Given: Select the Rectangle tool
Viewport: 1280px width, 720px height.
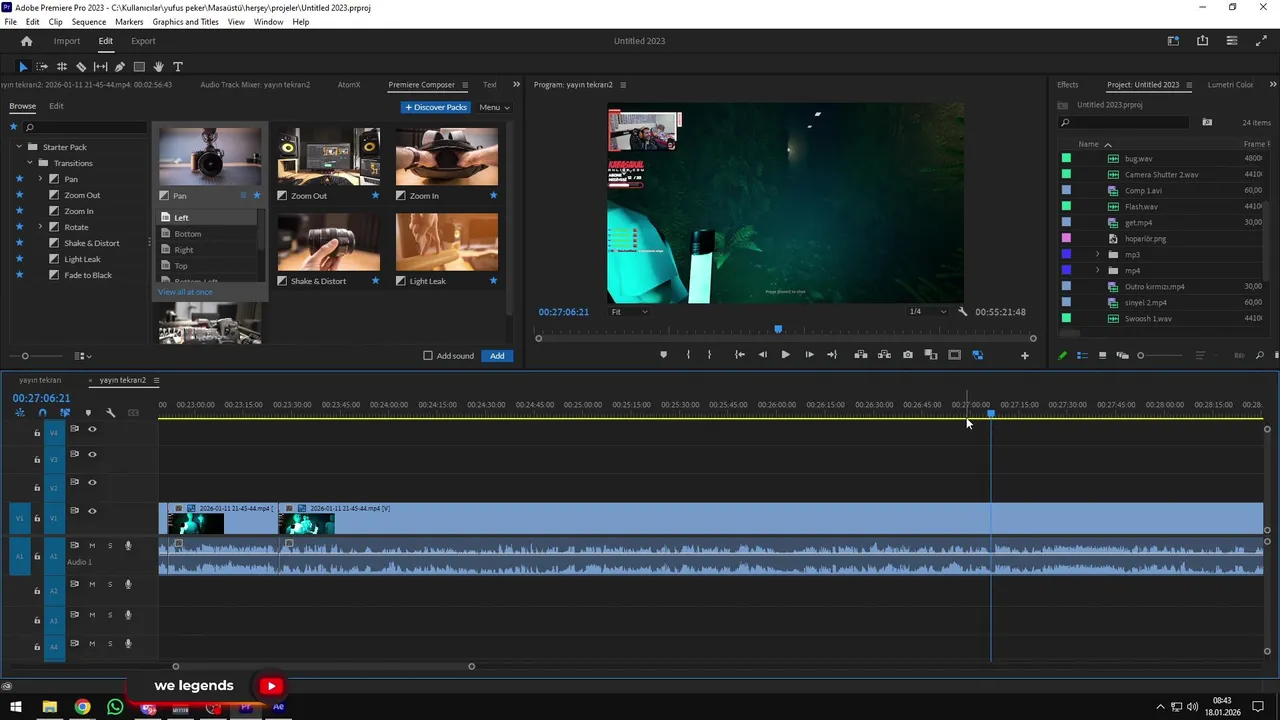Looking at the screenshot, I should 139,67.
